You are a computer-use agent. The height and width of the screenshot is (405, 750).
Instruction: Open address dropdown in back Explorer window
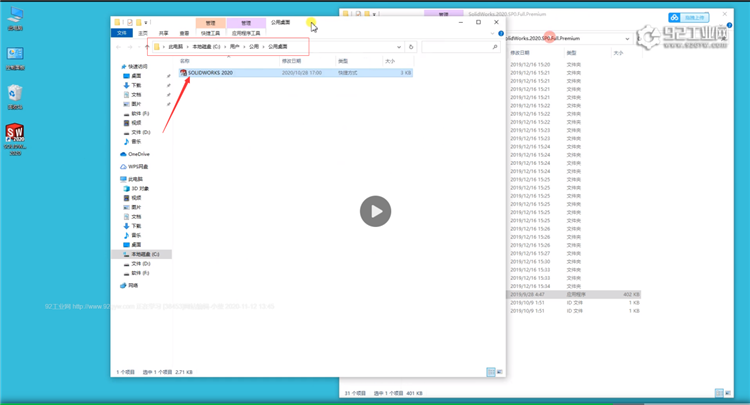[x=627, y=39]
